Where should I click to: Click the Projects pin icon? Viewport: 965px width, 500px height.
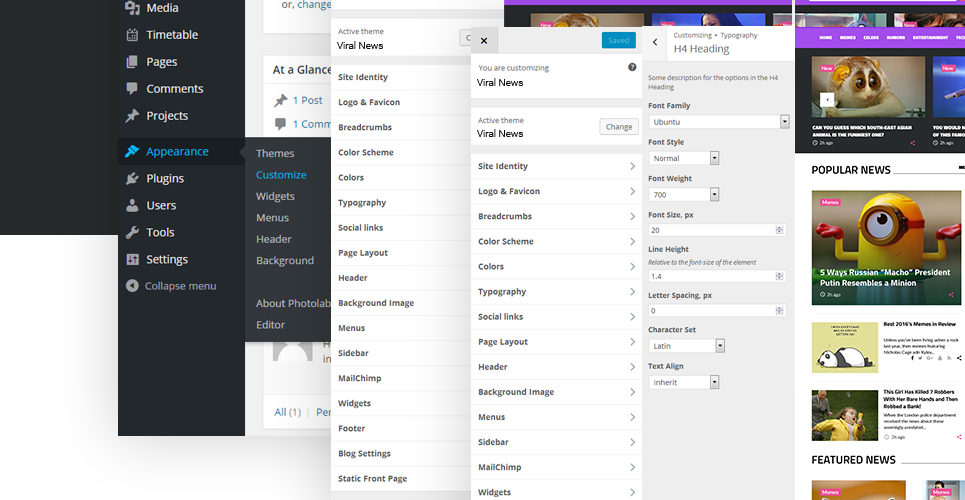pyautogui.click(x=132, y=115)
